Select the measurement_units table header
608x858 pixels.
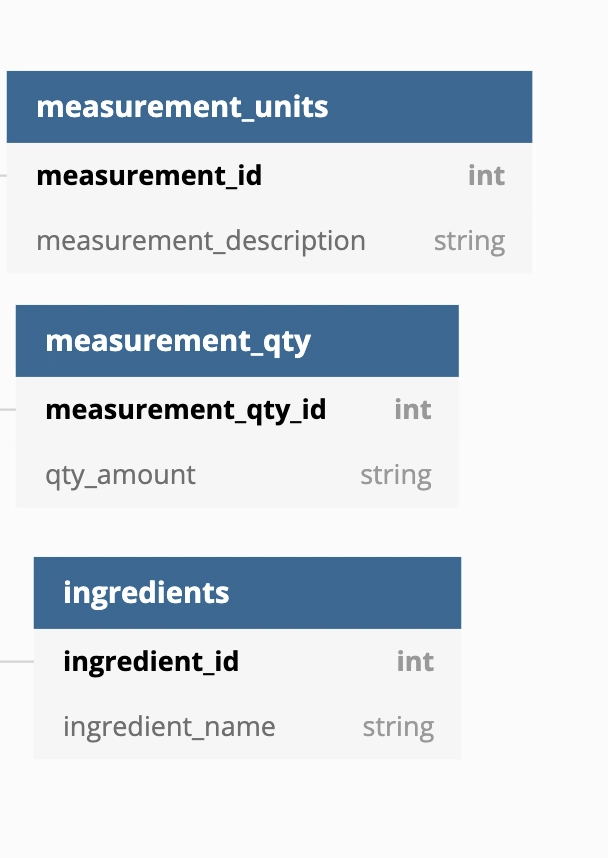[269, 107]
